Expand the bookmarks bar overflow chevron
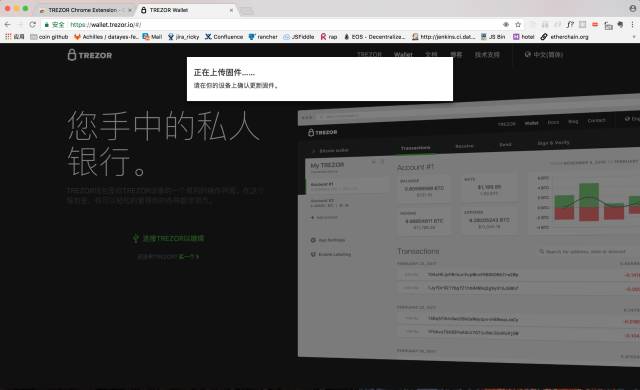Viewport: 640px width, 390px height. (x=634, y=37)
